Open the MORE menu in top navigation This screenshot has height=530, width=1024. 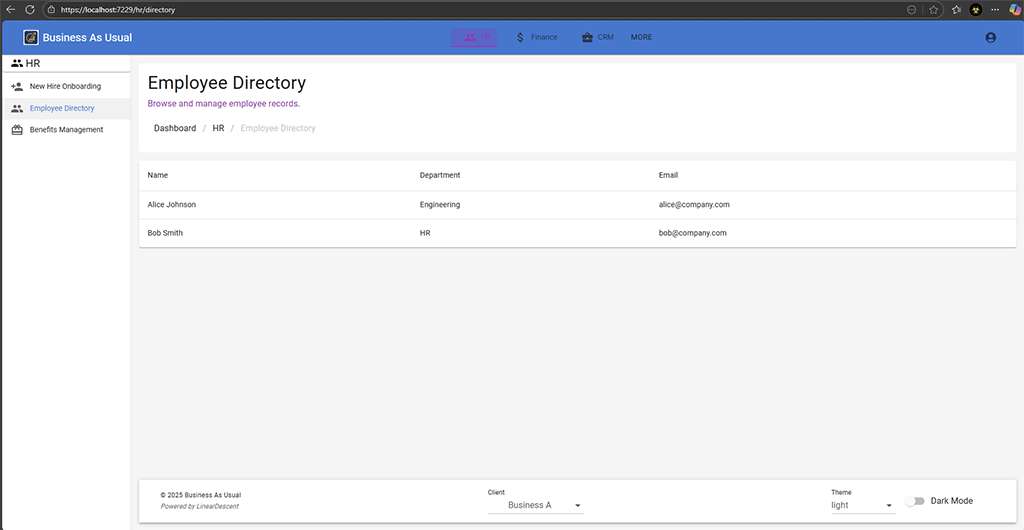pyautogui.click(x=641, y=38)
